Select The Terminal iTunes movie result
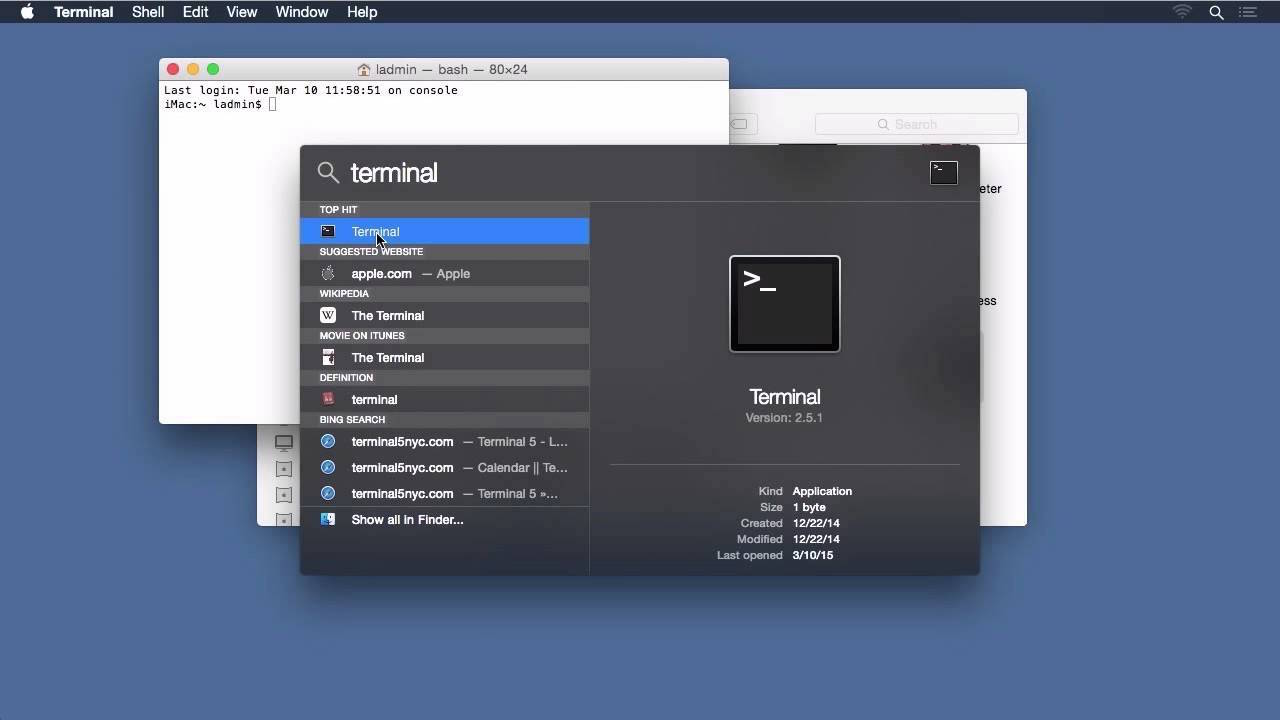 click(445, 357)
